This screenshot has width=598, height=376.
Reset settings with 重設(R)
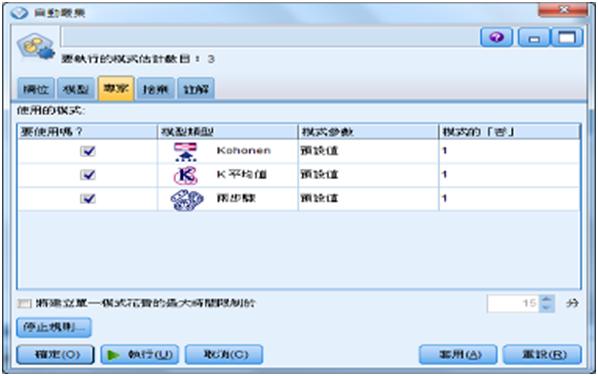click(x=542, y=355)
